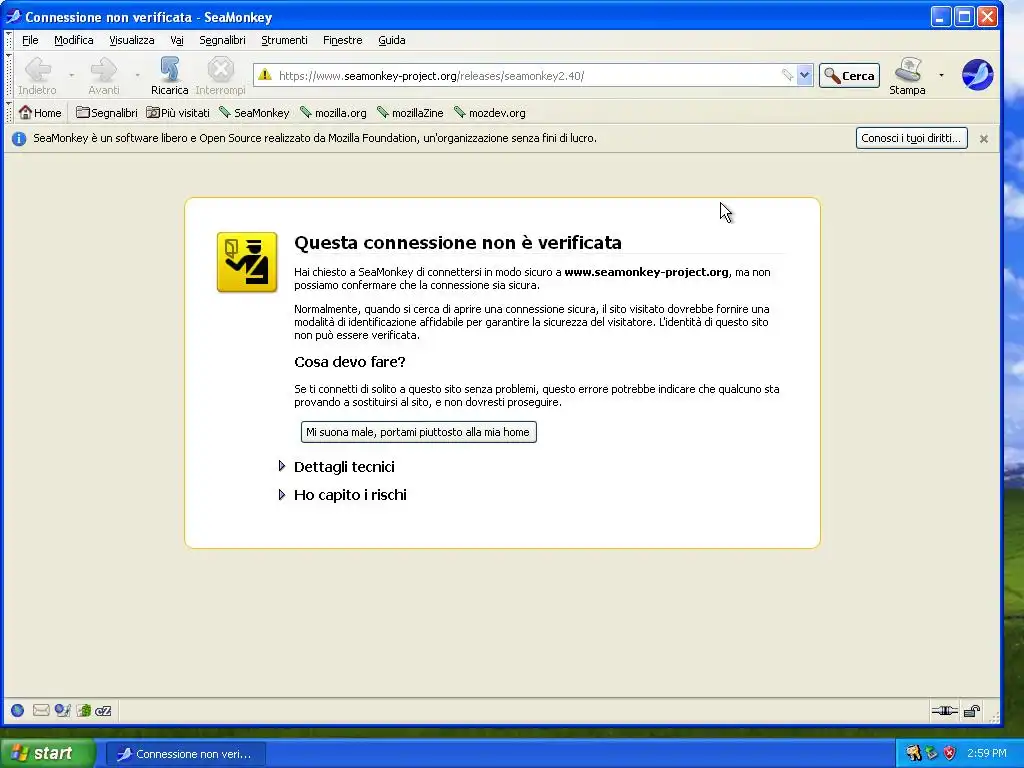Open the Segnalibri bookmarks folder
1024x768 pixels.
tap(106, 112)
